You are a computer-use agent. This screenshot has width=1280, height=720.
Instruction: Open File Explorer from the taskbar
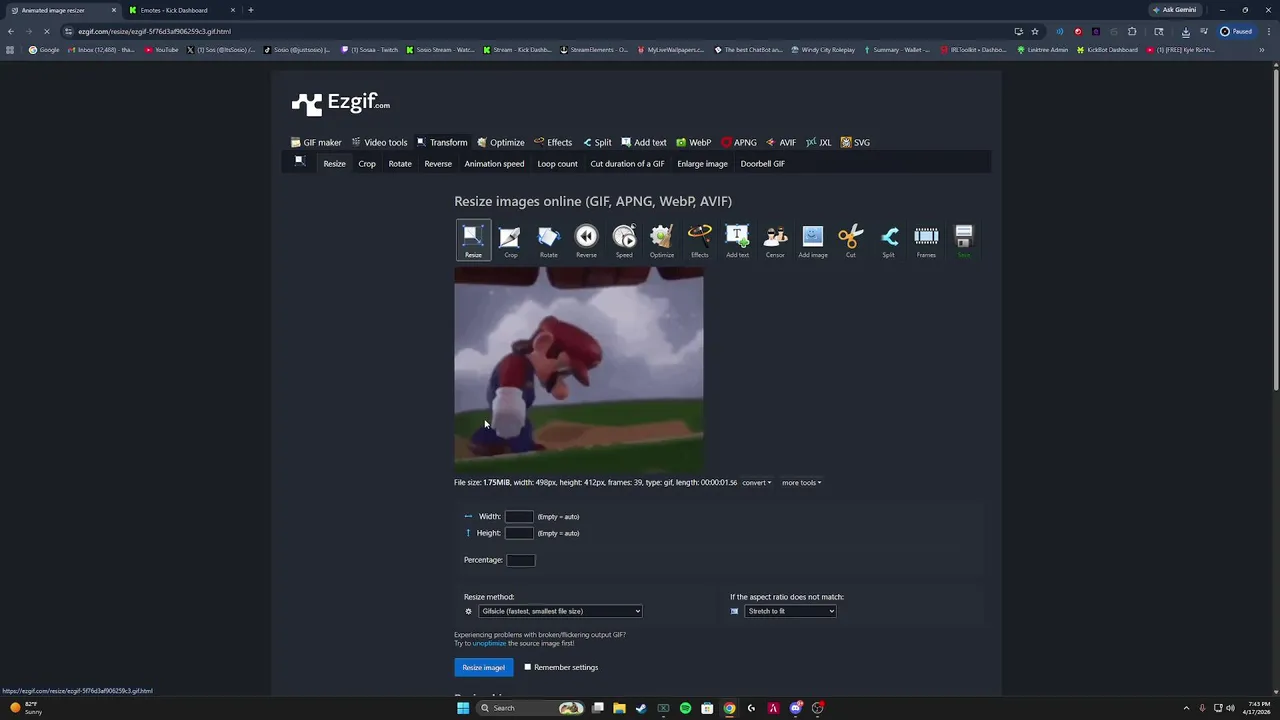(x=619, y=708)
